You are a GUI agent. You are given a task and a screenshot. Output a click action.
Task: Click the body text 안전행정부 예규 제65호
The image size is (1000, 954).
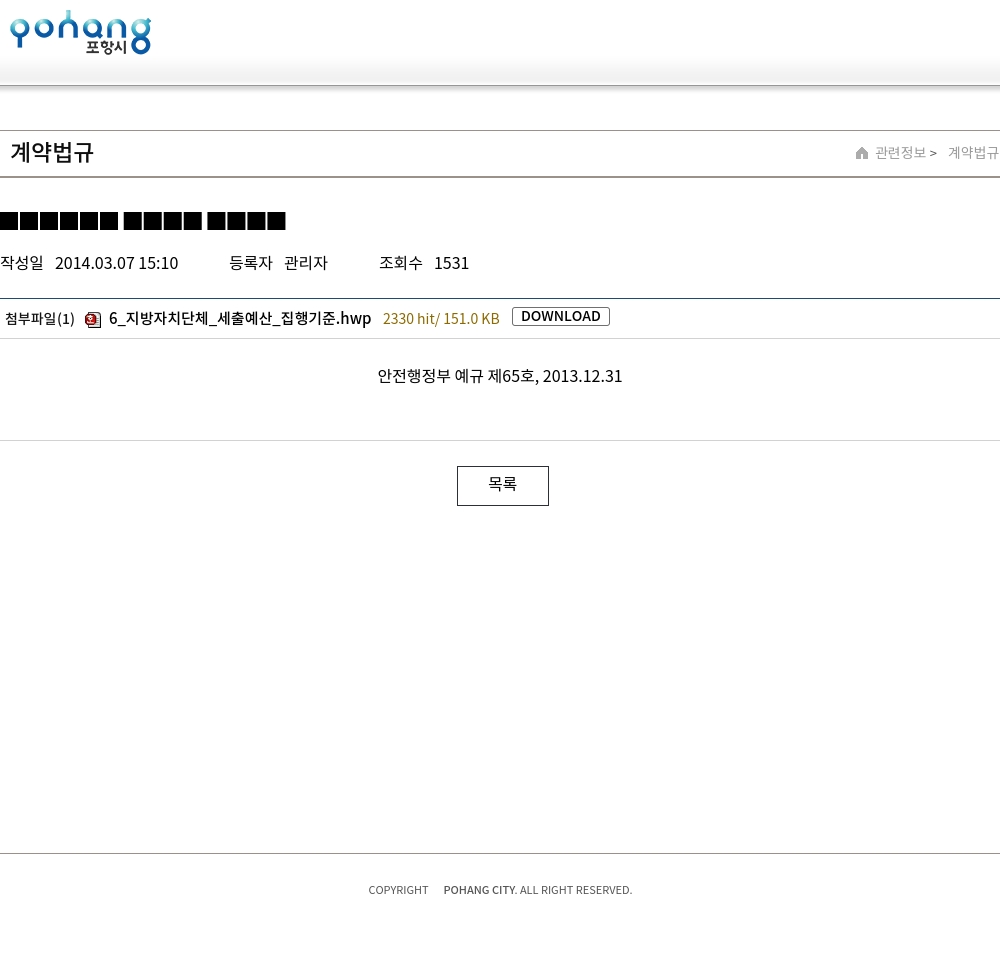pyautogui.click(x=499, y=376)
